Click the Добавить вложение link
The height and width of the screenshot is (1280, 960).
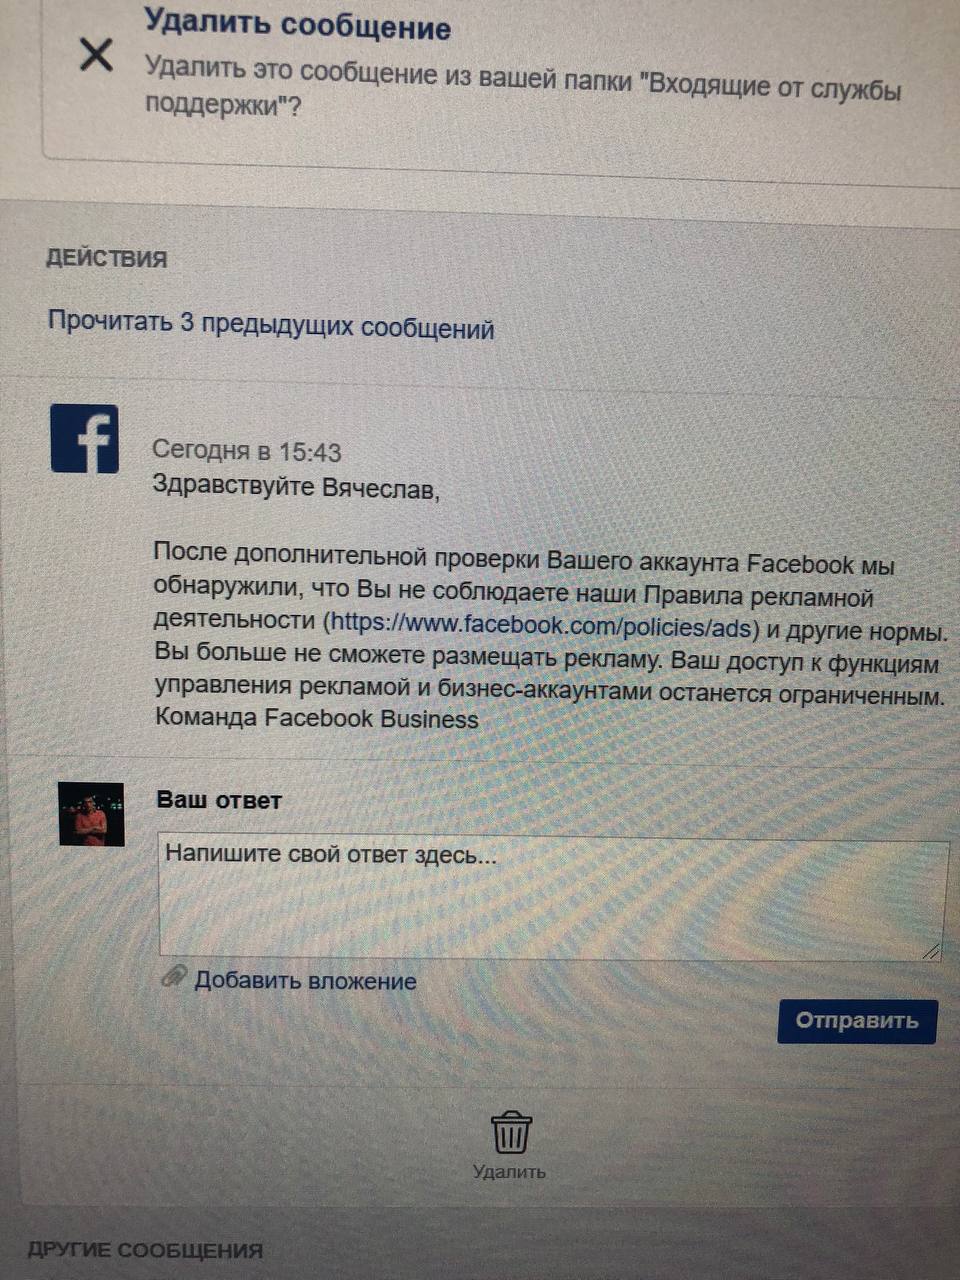pos(305,980)
